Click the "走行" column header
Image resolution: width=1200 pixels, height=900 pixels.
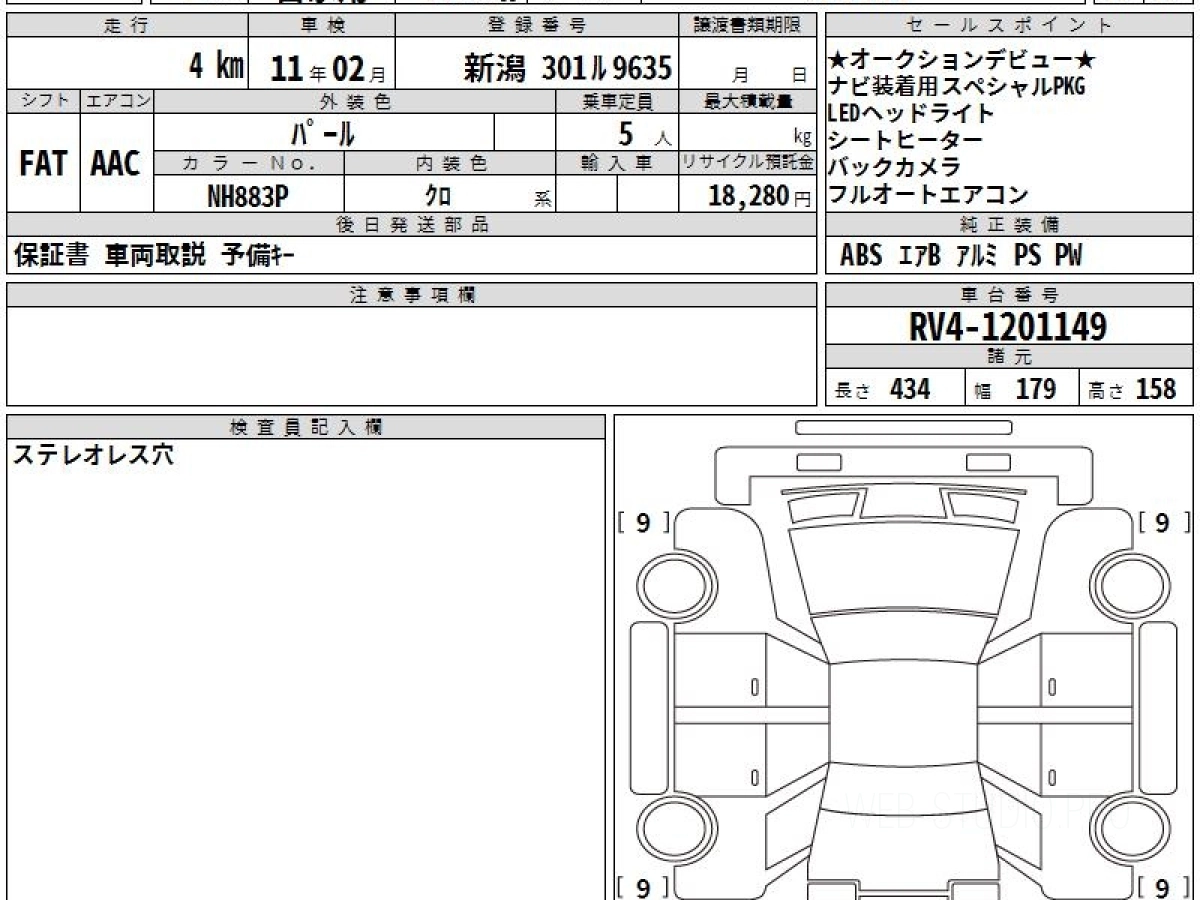[x=126, y=26]
